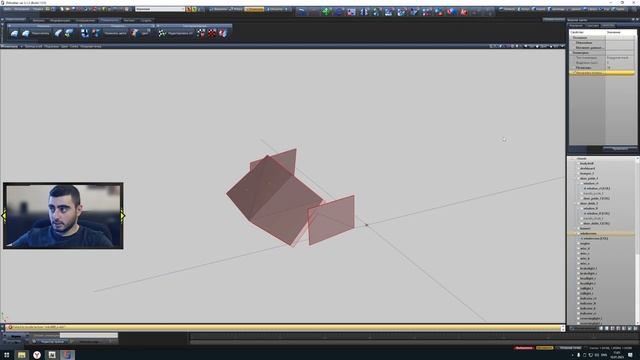
Task: Click the small green icon right of the combo box
Action: tap(194, 9)
